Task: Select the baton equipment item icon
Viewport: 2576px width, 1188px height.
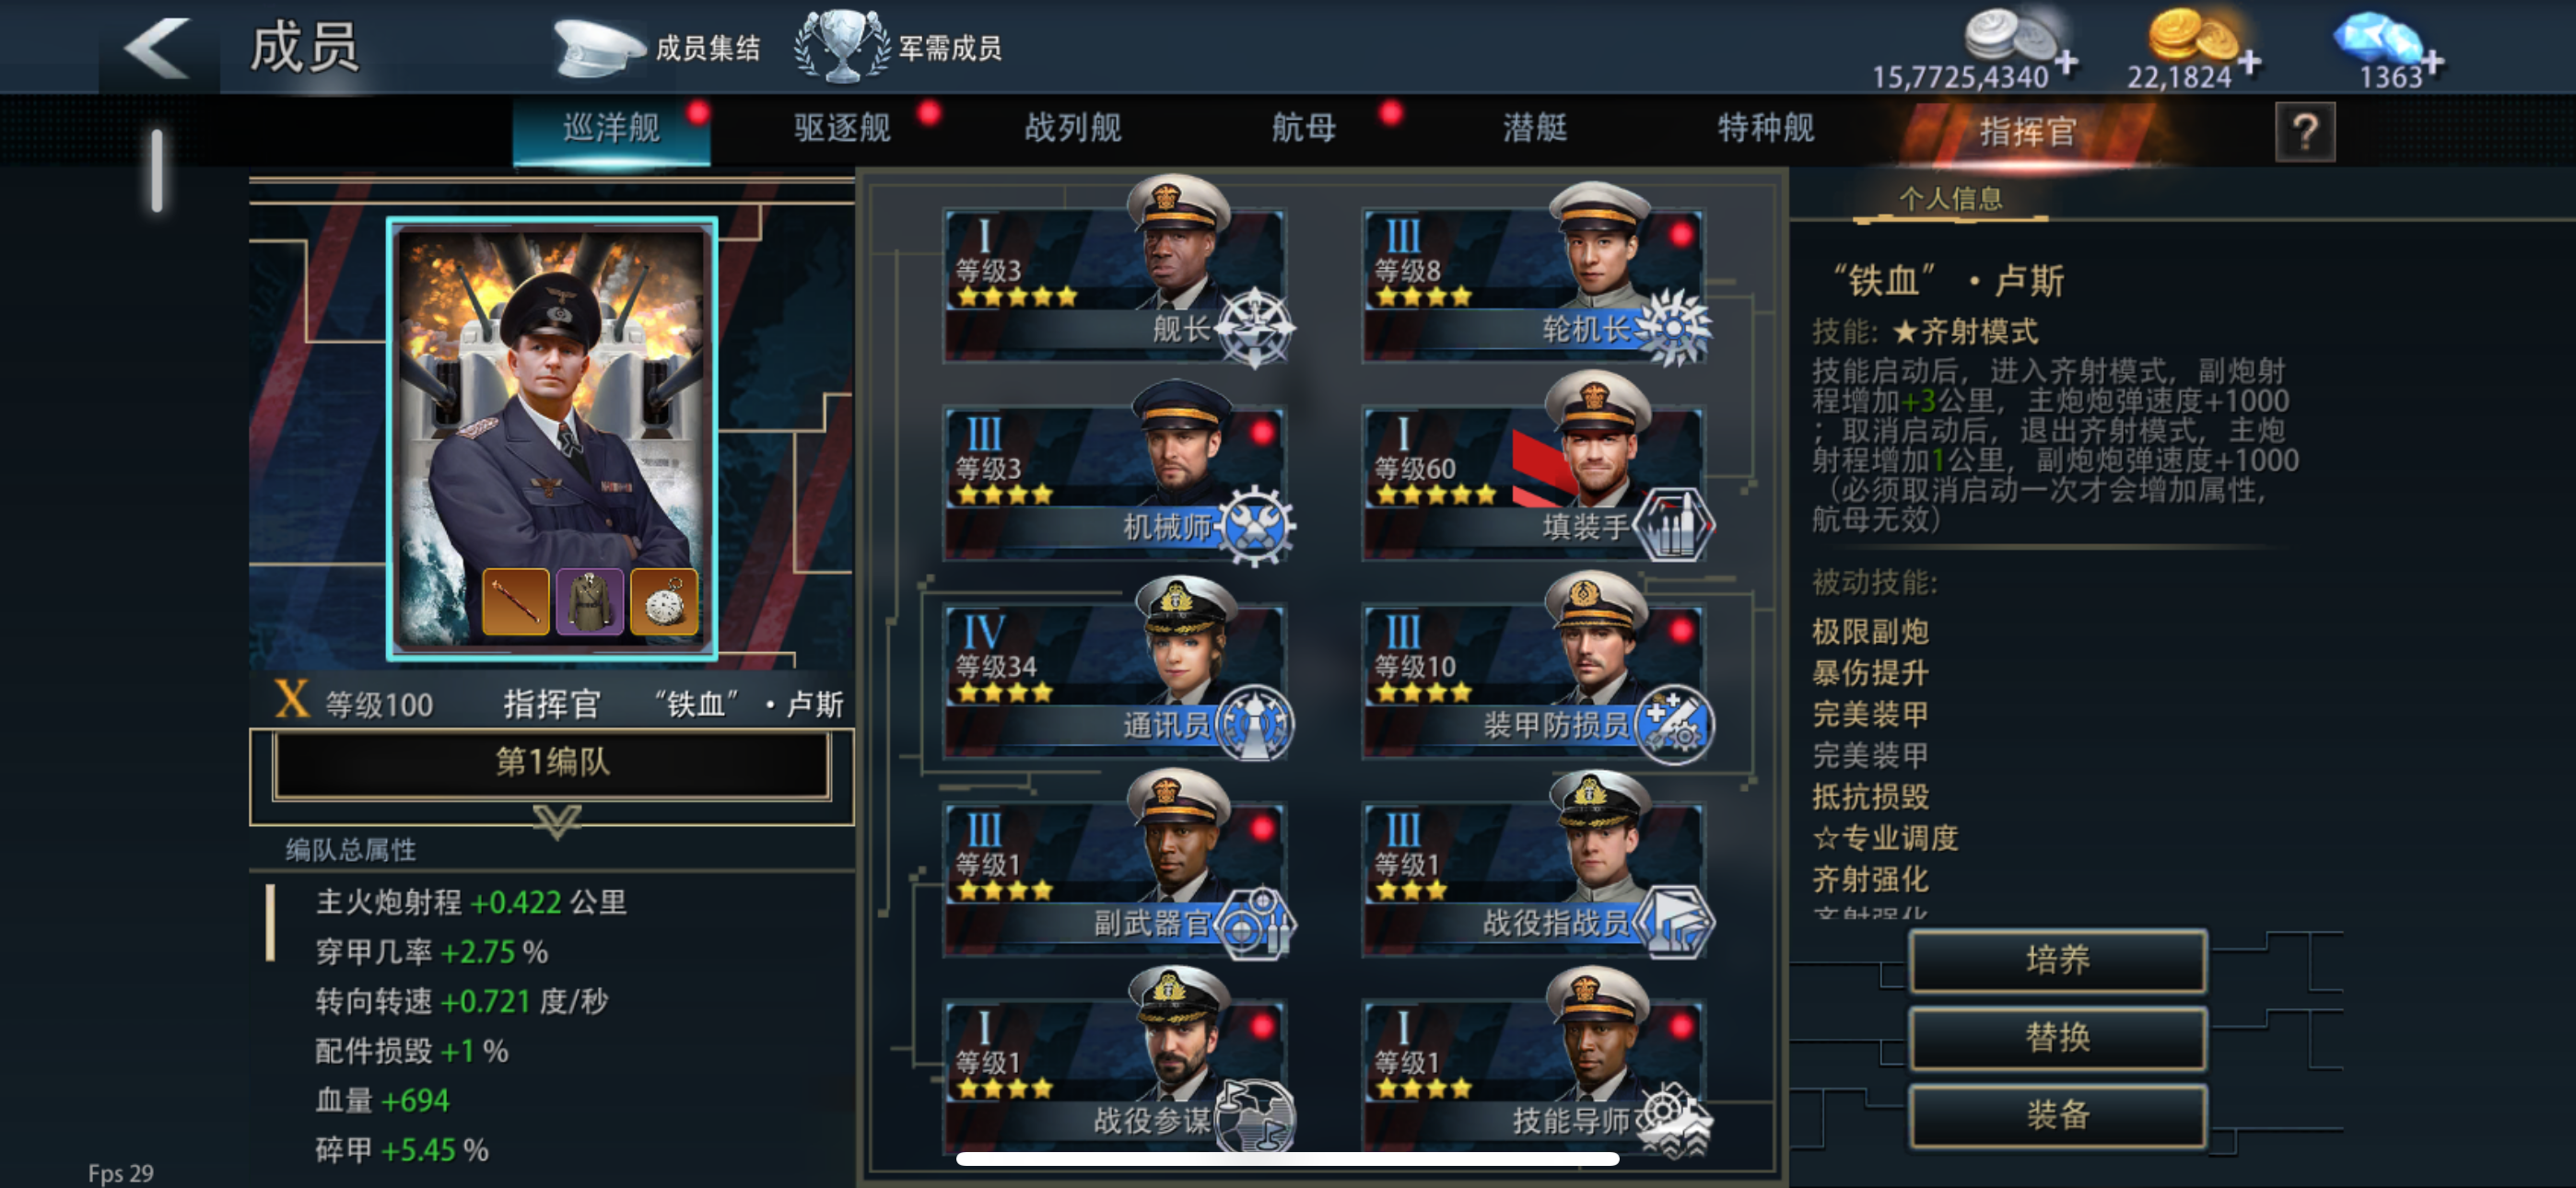Action: pos(515,601)
